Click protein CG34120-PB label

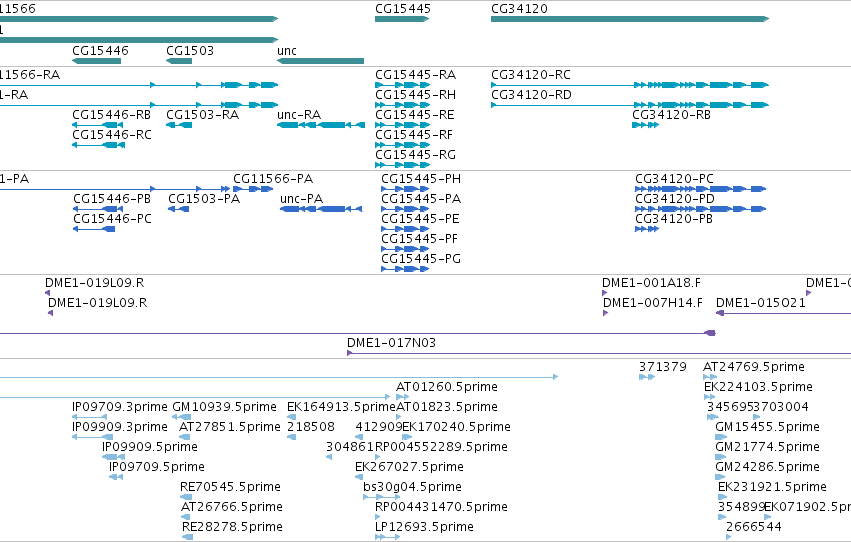pyautogui.click(x=674, y=219)
